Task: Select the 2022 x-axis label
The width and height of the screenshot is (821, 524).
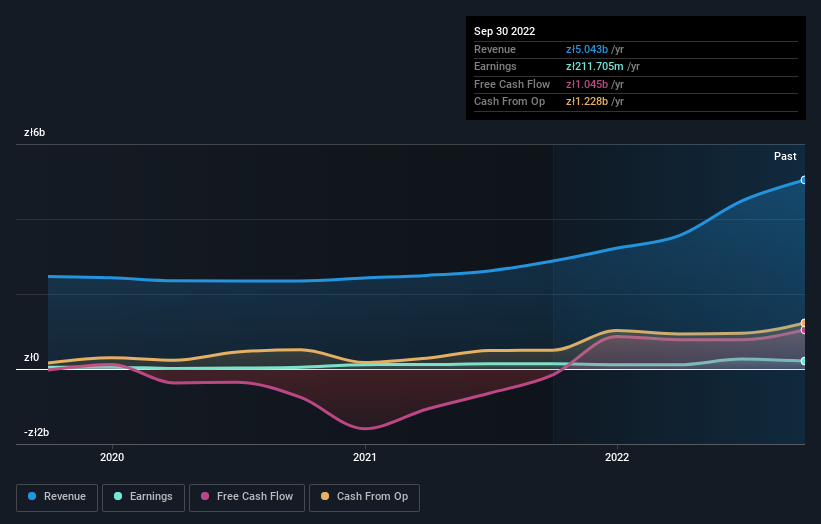Action: (x=617, y=458)
